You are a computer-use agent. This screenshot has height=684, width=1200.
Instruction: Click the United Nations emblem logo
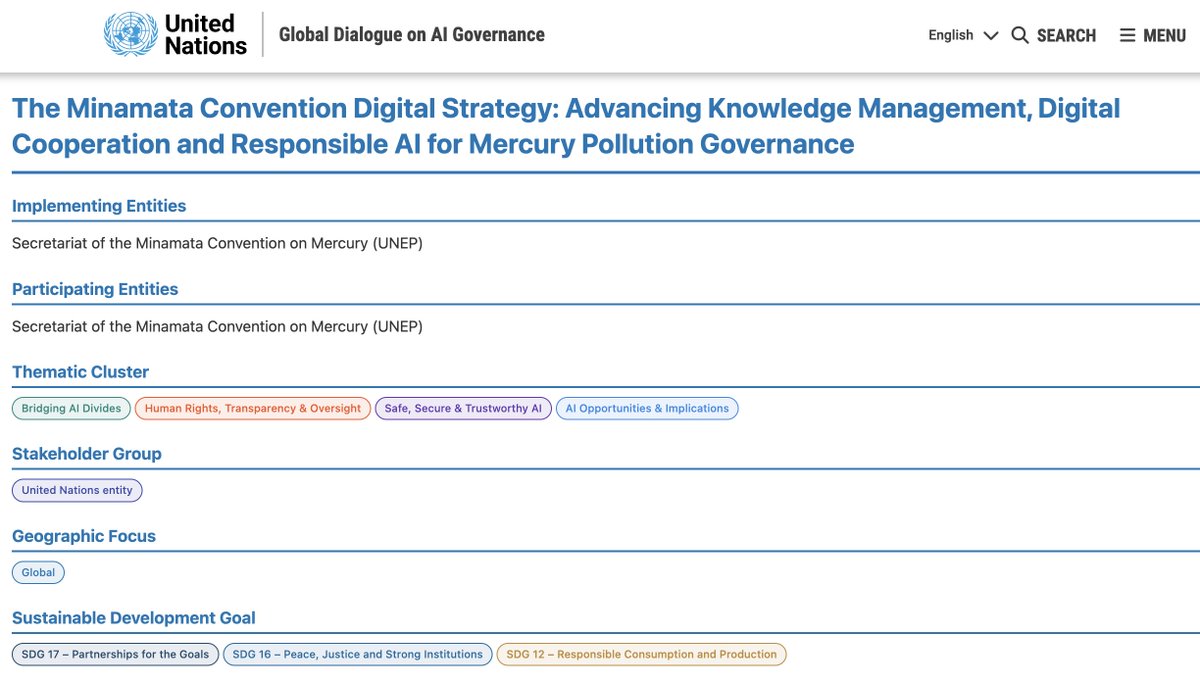coord(130,35)
